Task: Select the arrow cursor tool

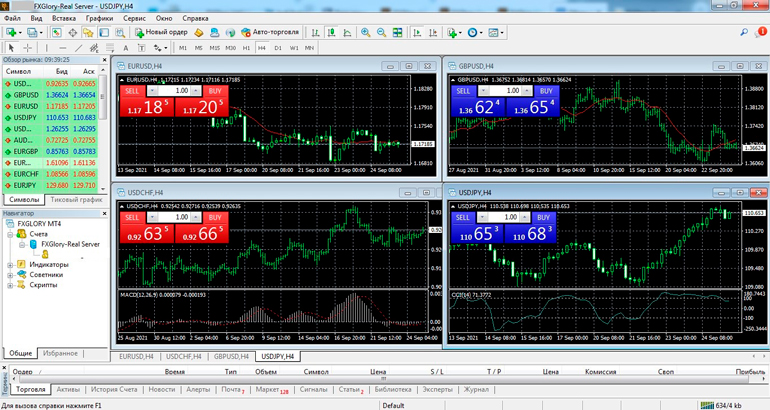Action: point(11,48)
